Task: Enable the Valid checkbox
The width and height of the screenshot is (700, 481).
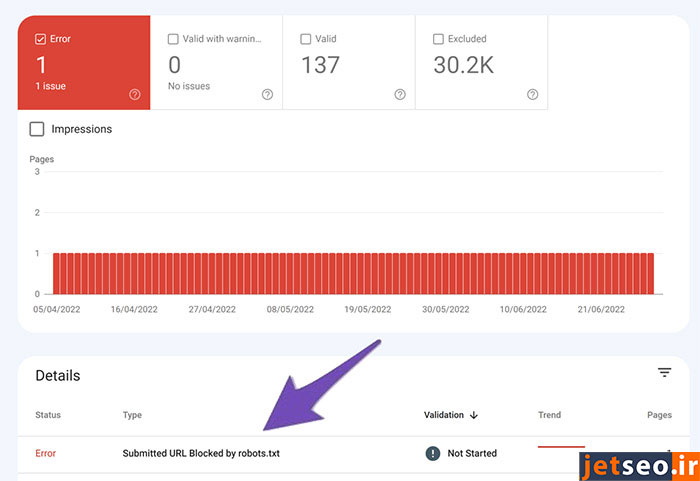Action: [x=306, y=40]
